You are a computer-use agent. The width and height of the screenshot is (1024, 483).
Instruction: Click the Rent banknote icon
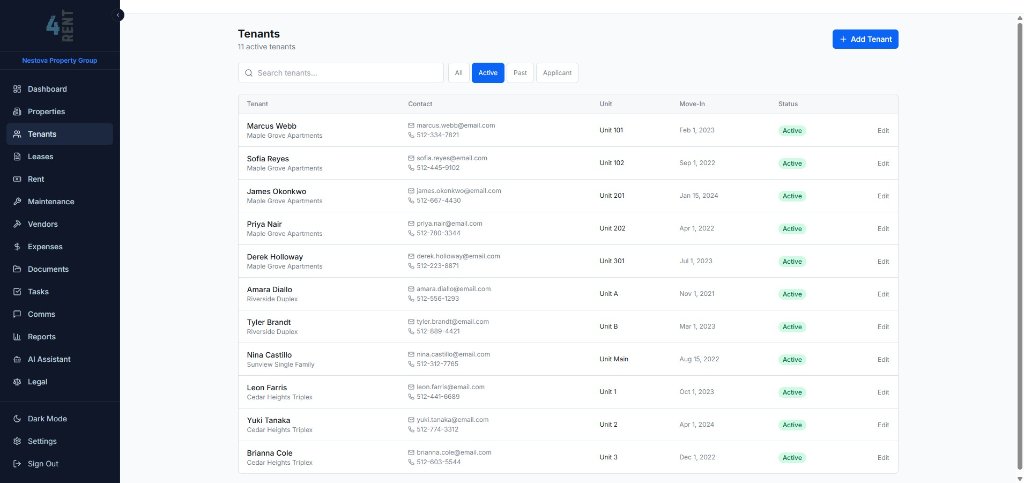(17, 179)
